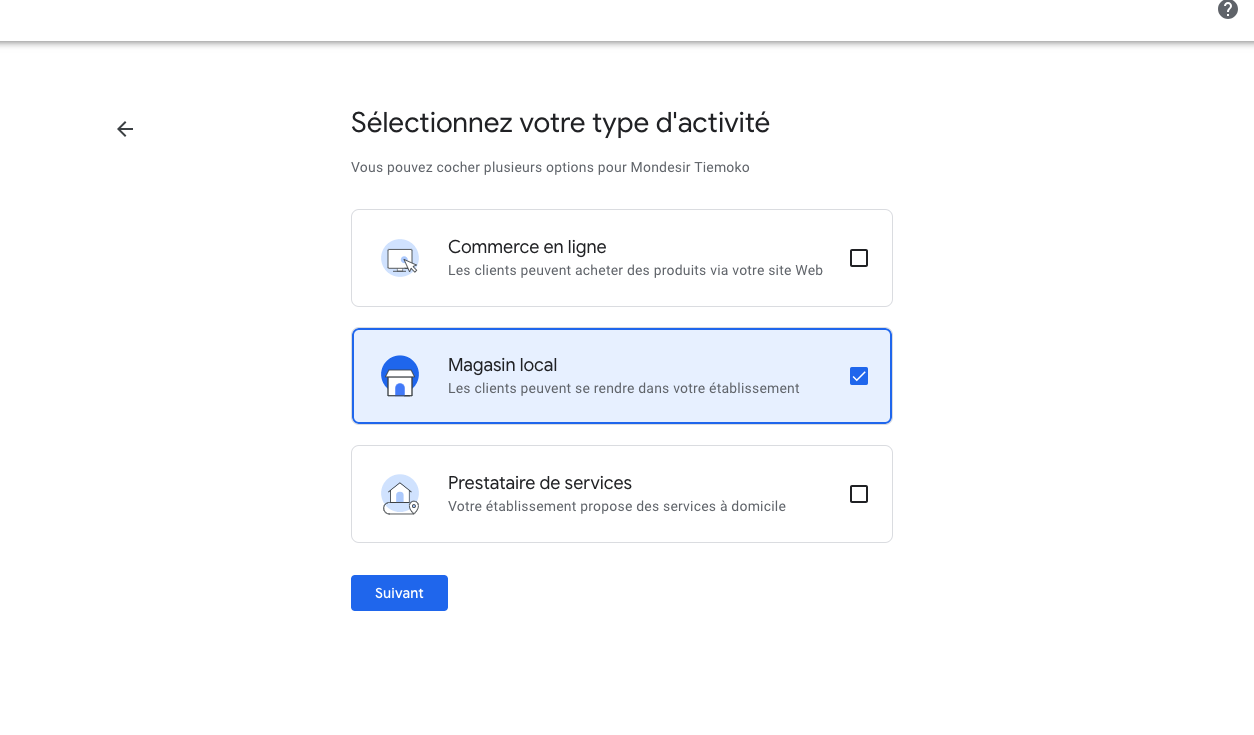Open the help icon in the top corner

[x=1227, y=9]
